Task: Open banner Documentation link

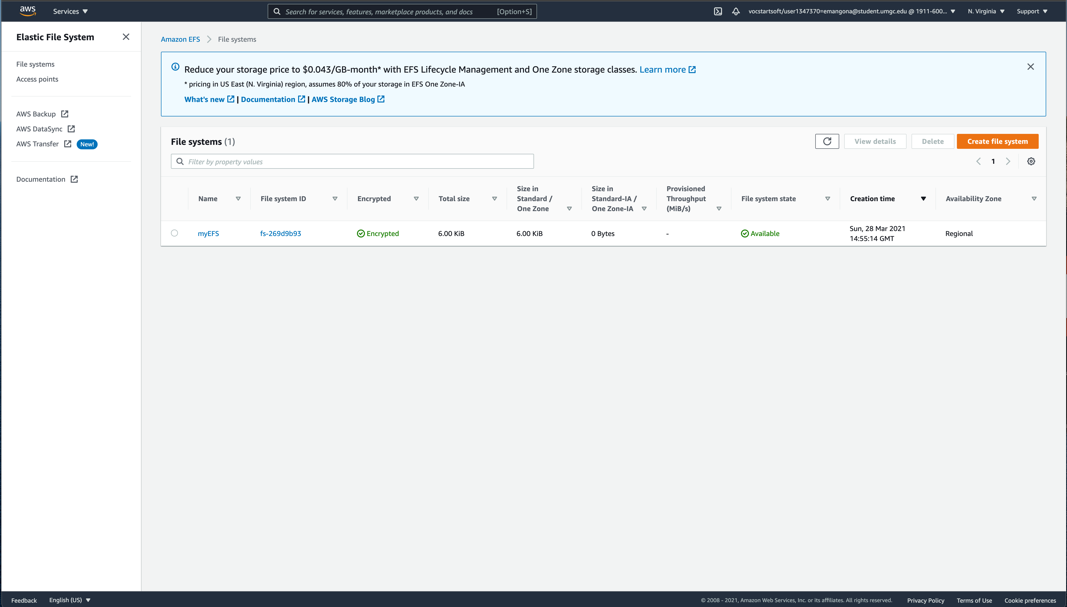Action: (273, 99)
